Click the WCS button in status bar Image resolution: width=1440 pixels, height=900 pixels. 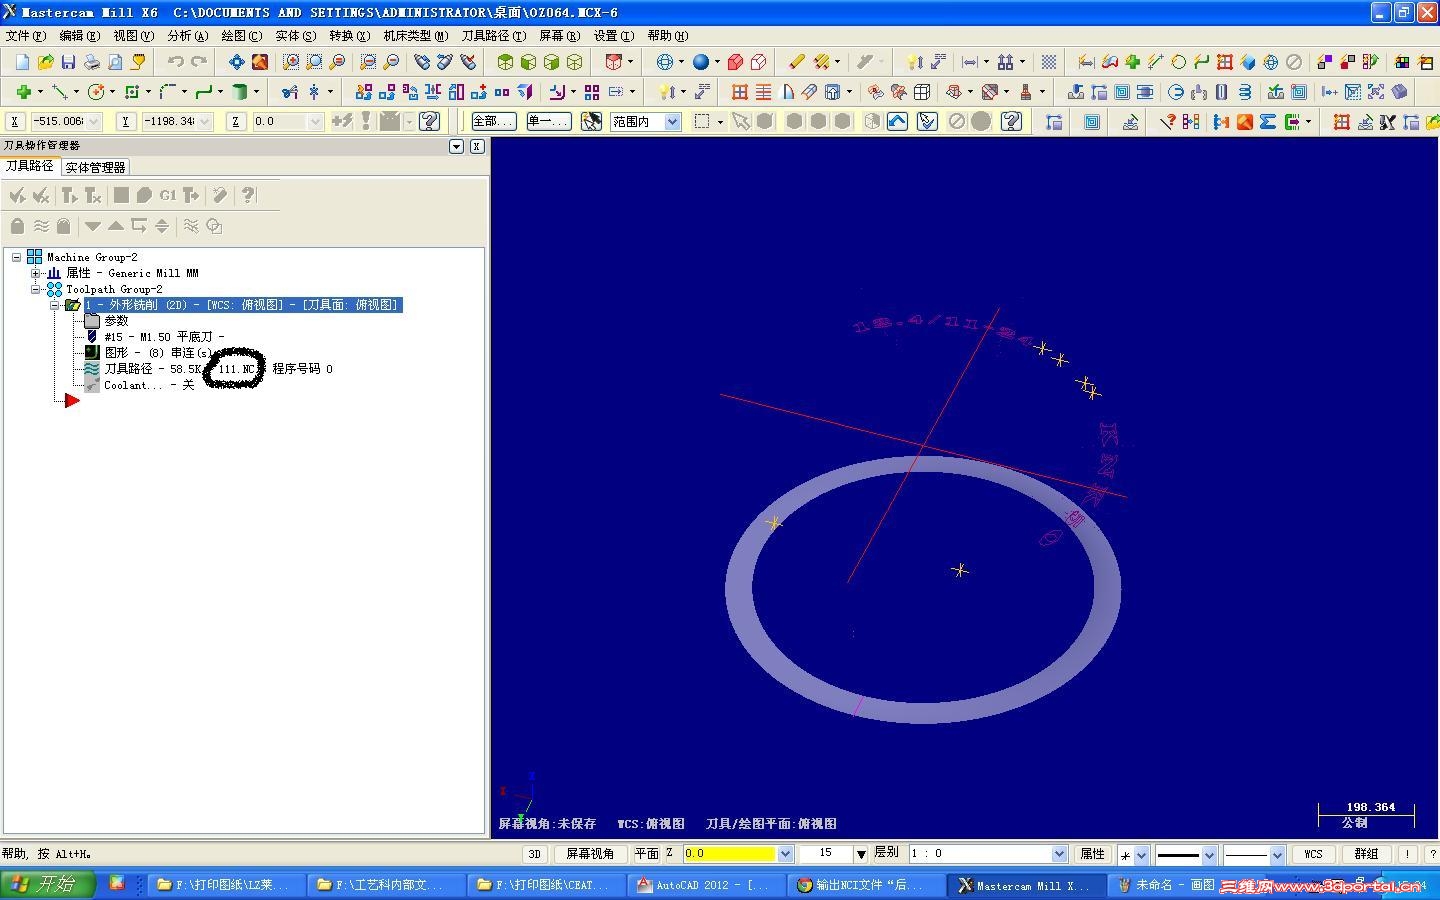coord(1313,854)
